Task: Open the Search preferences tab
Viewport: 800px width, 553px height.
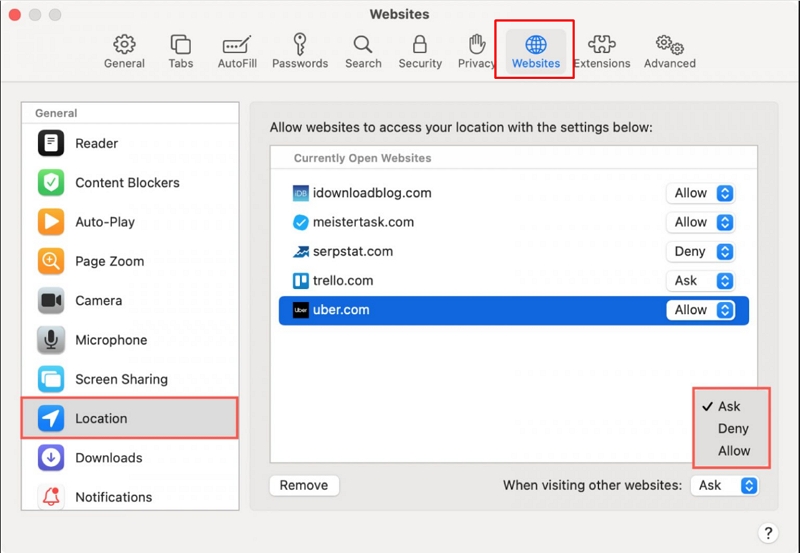Action: click(363, 52)
